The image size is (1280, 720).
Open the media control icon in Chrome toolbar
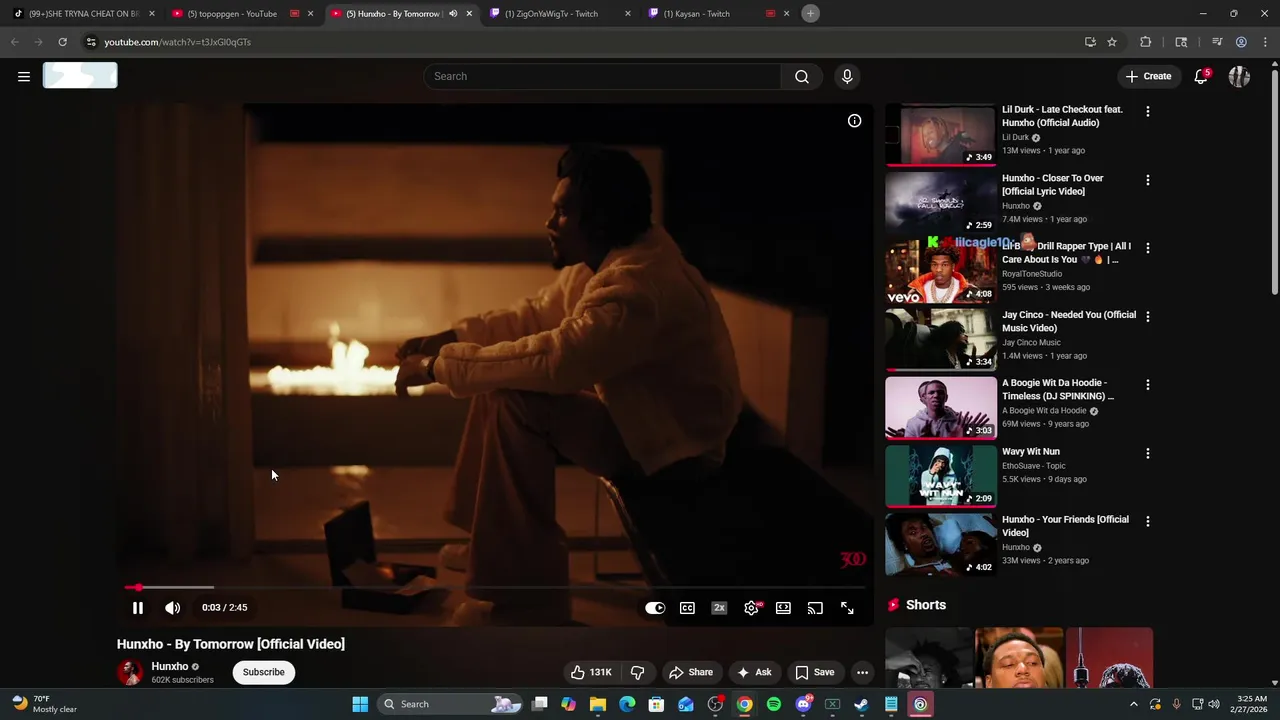(x=1217, y=42)
